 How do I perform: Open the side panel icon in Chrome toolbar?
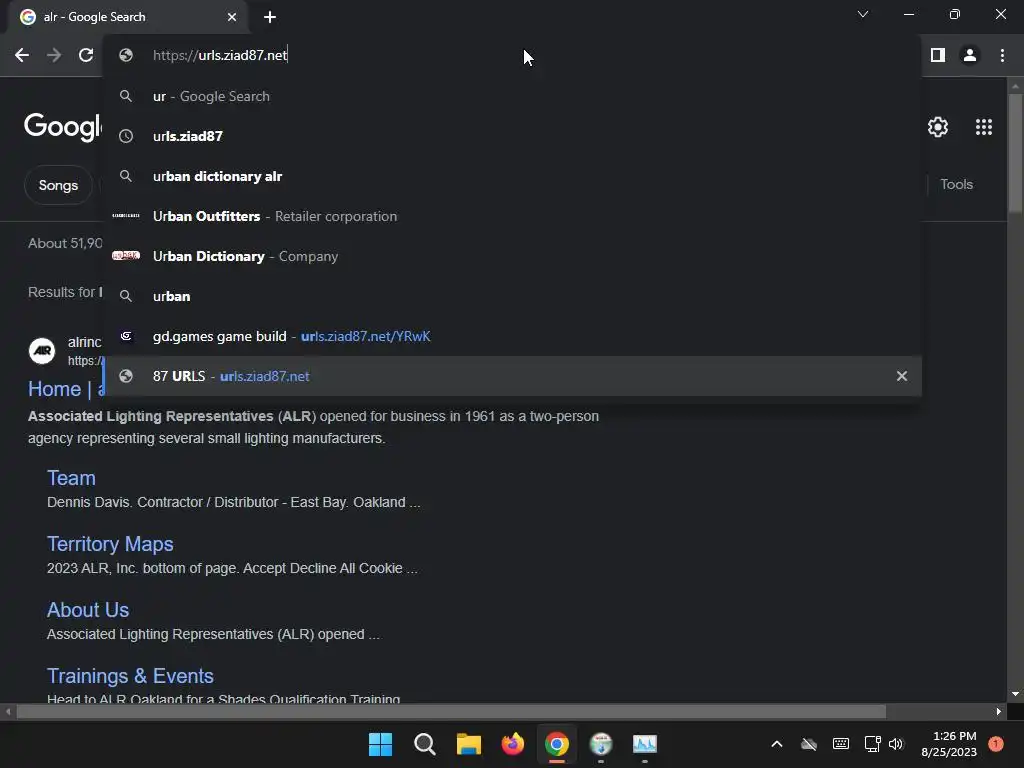tap(938, 55)
